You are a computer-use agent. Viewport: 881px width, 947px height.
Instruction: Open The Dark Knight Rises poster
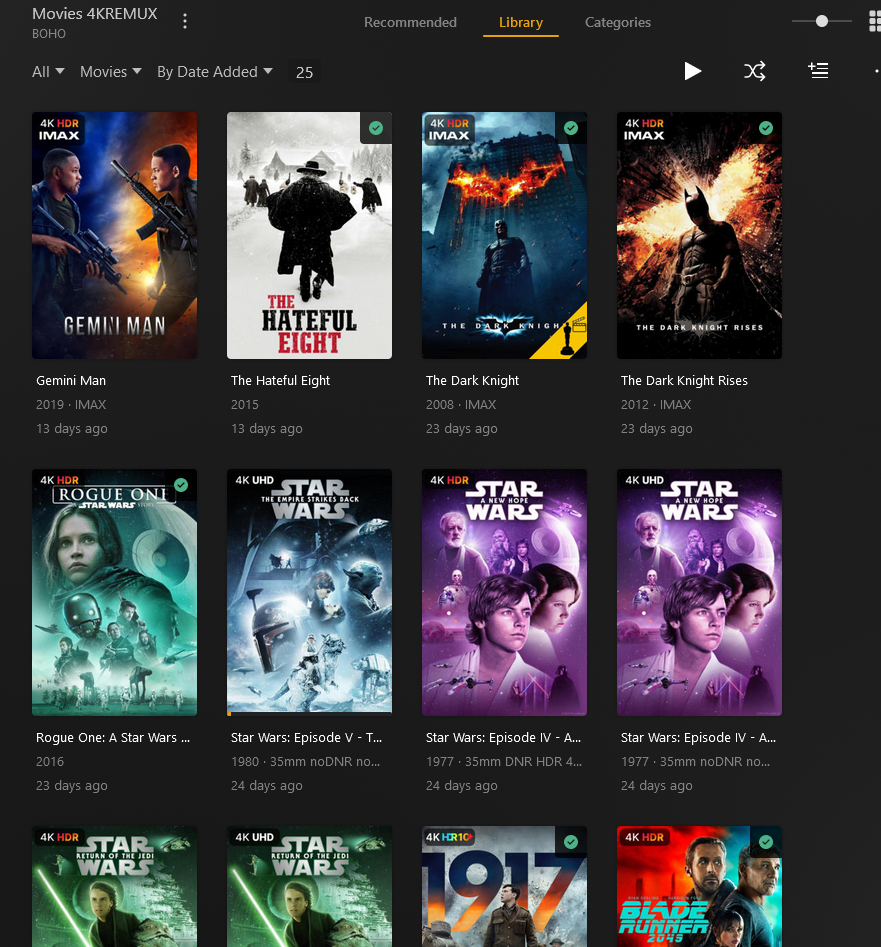[x=699, y=236]
